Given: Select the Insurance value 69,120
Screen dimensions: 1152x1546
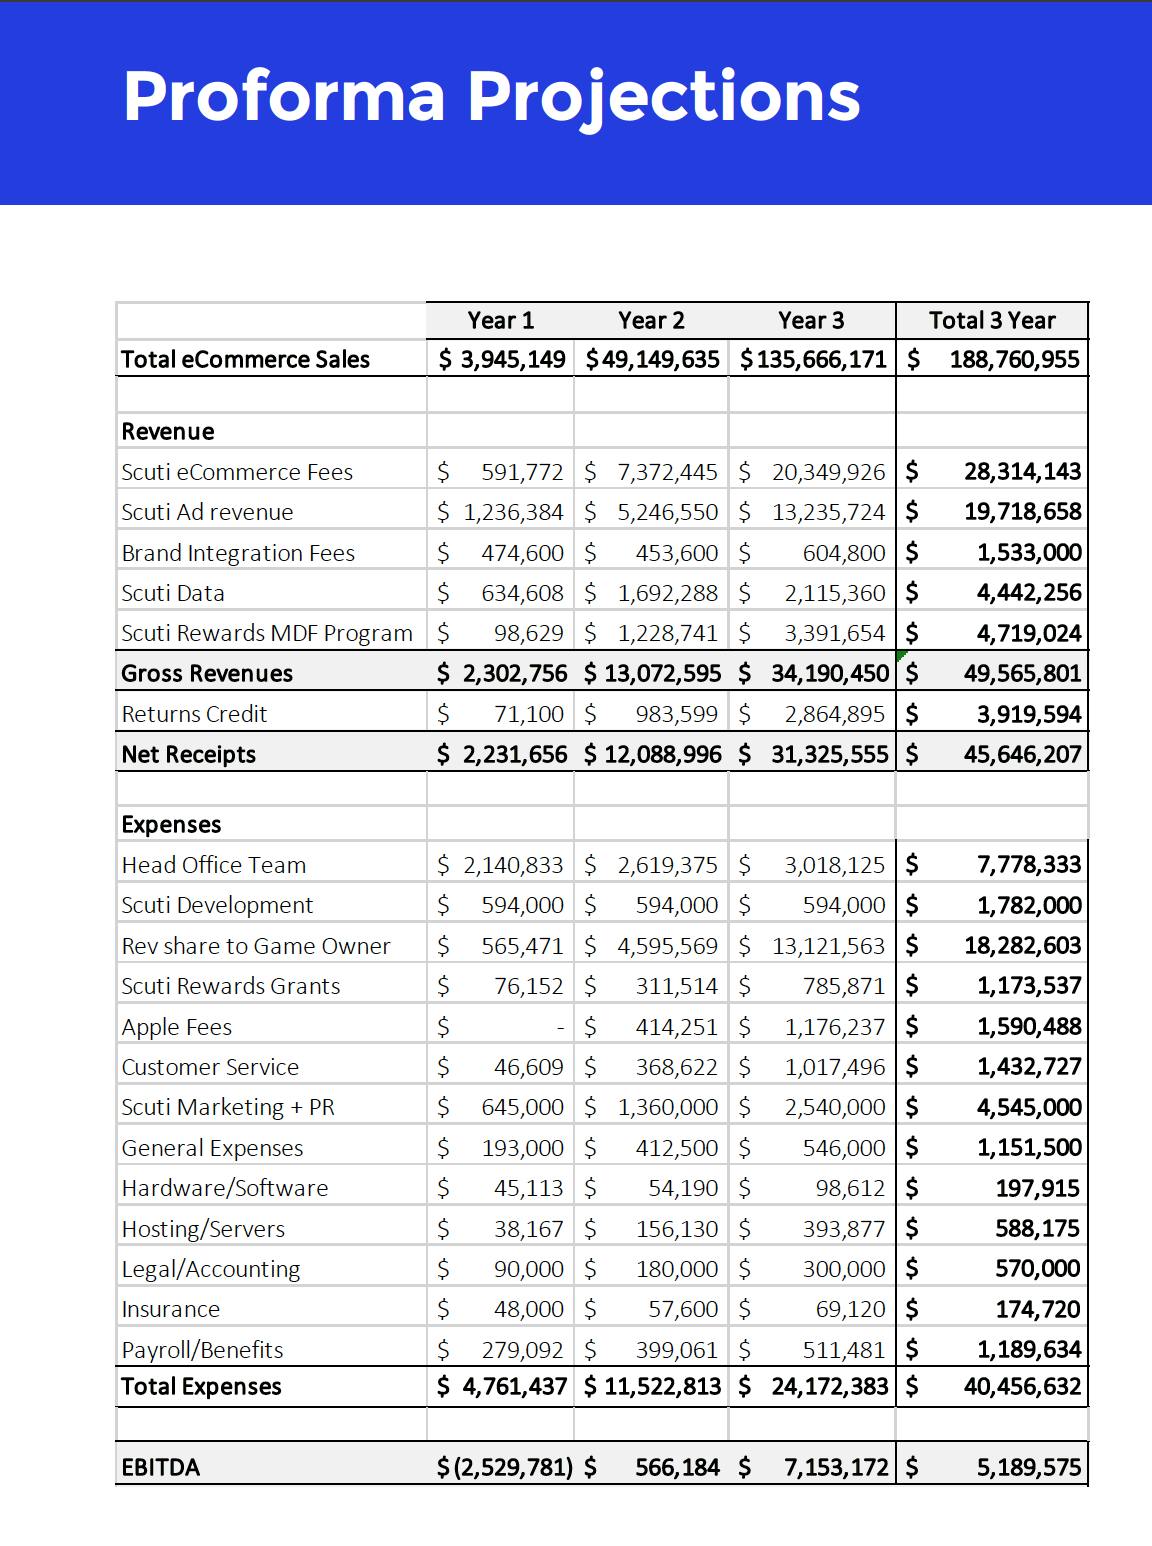Looking at the screenshot, I should pos(851,1309).
